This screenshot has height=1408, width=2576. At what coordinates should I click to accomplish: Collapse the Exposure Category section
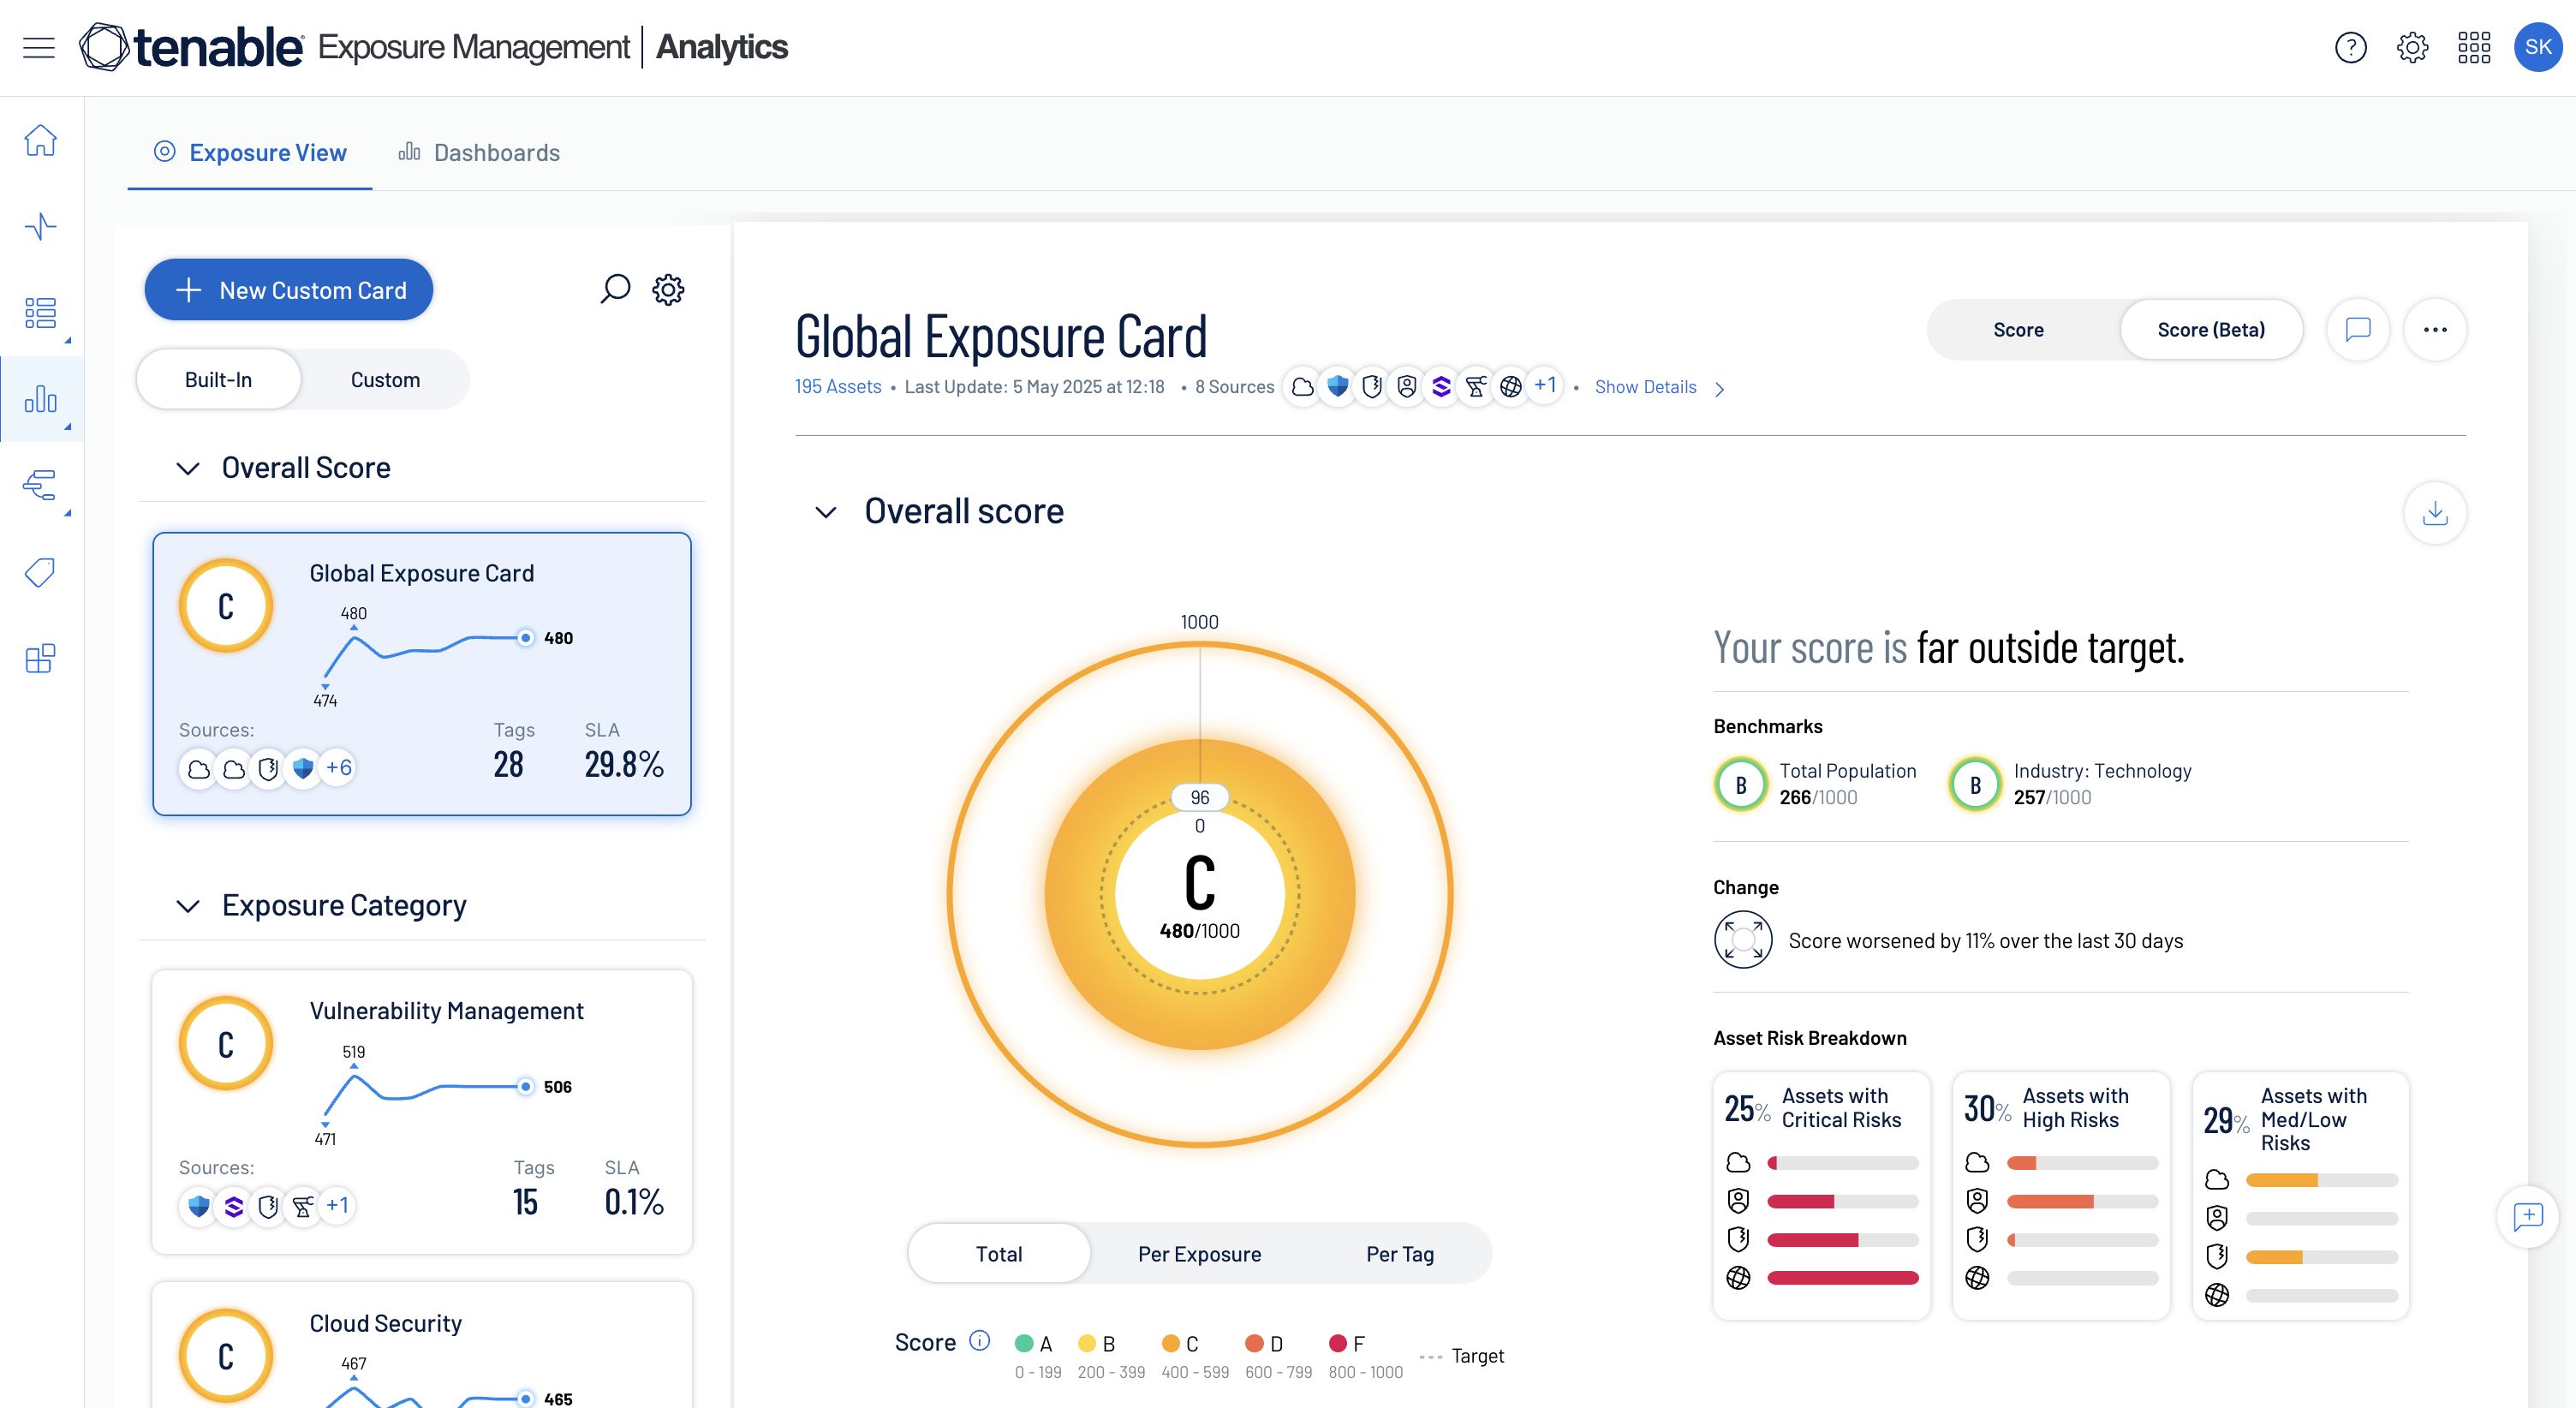[x=188, y=906]
